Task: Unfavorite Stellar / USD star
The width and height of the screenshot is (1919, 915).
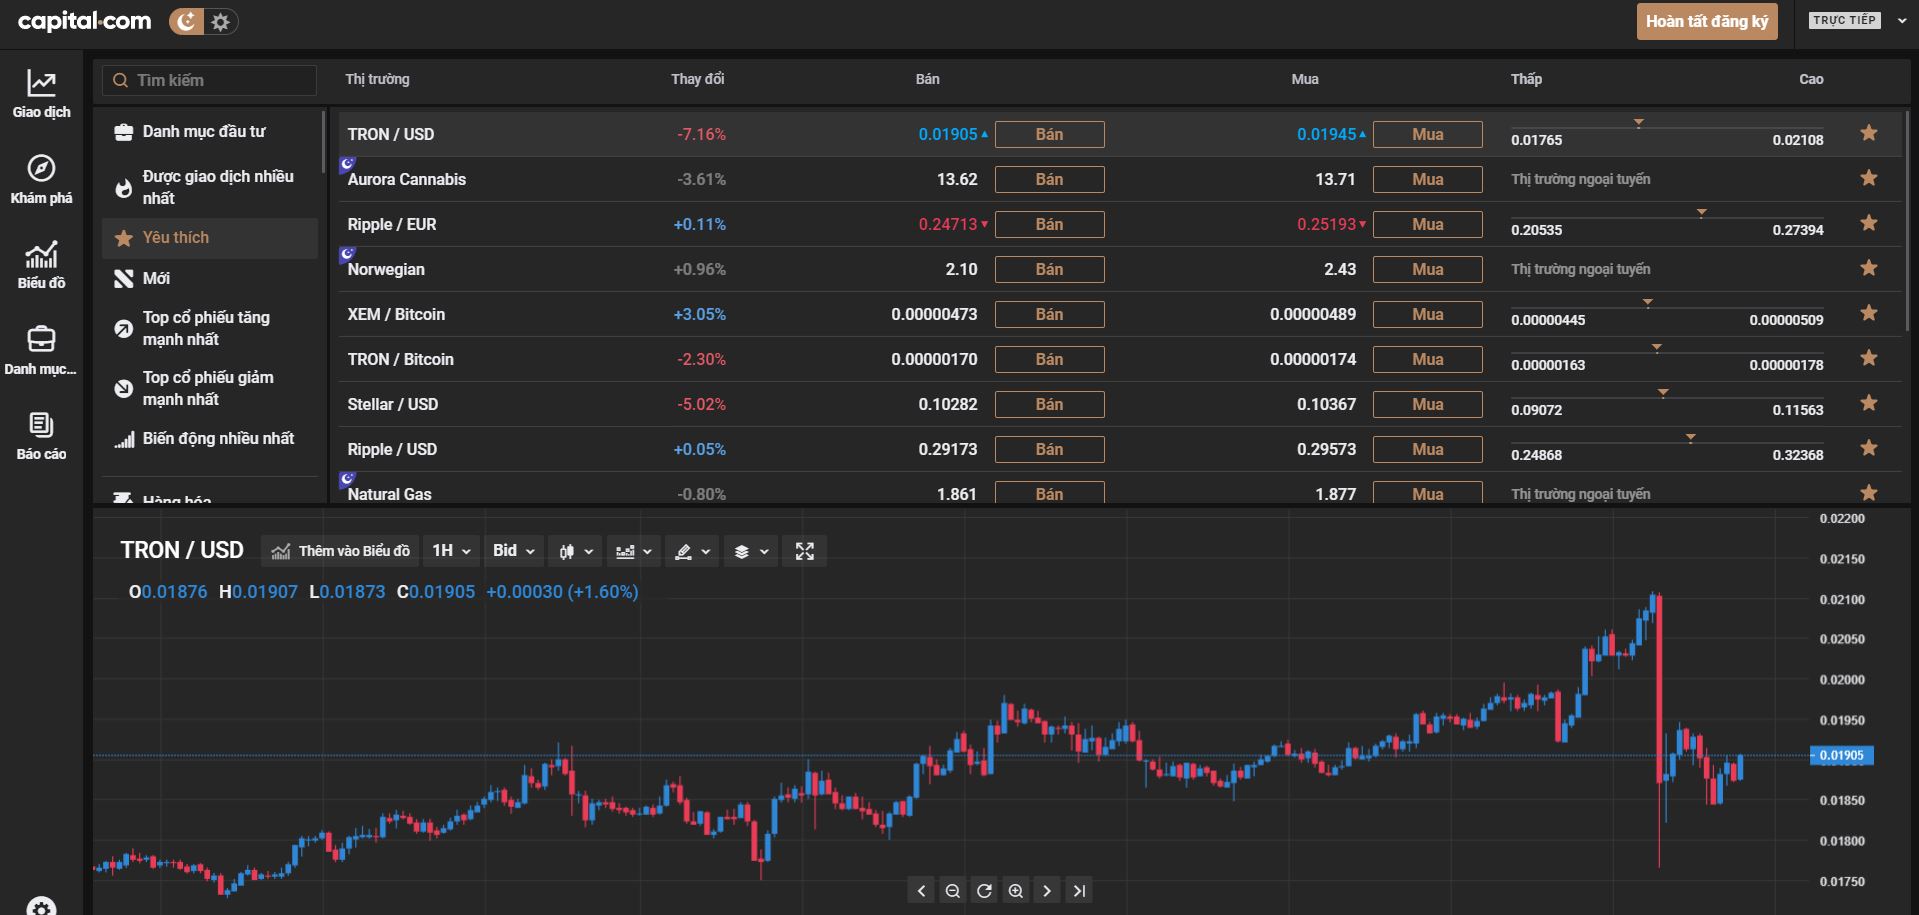Action: click(1868, 403)
